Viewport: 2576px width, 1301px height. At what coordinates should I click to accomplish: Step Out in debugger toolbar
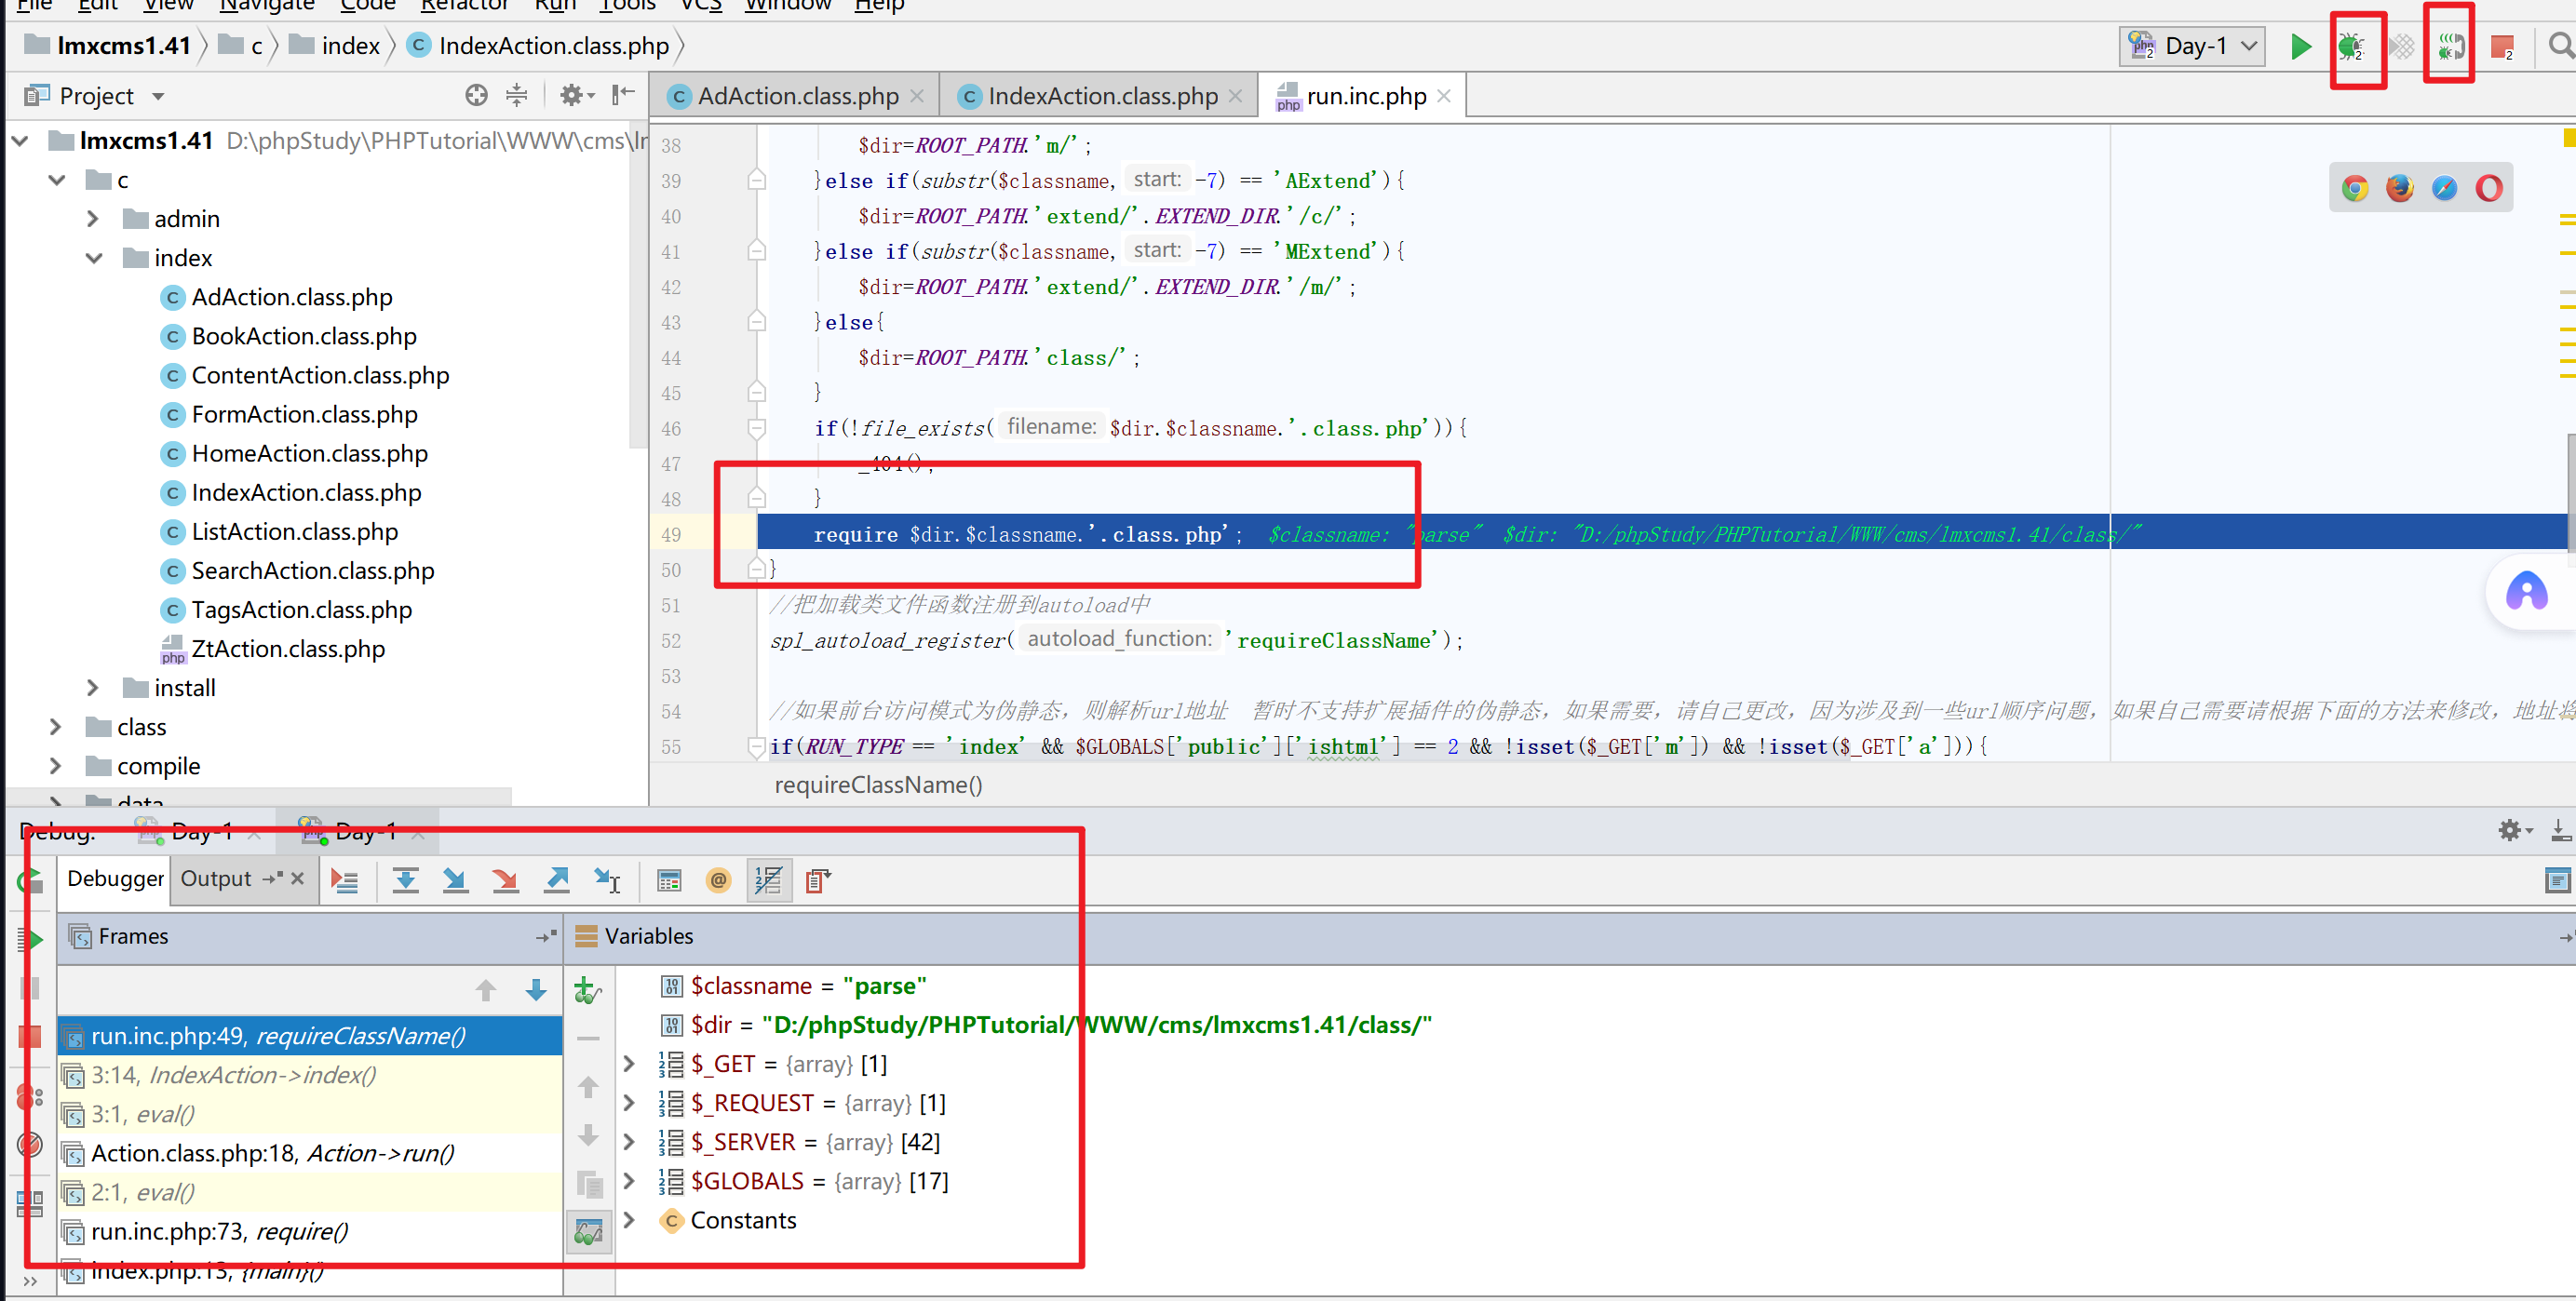pos(556,881)
